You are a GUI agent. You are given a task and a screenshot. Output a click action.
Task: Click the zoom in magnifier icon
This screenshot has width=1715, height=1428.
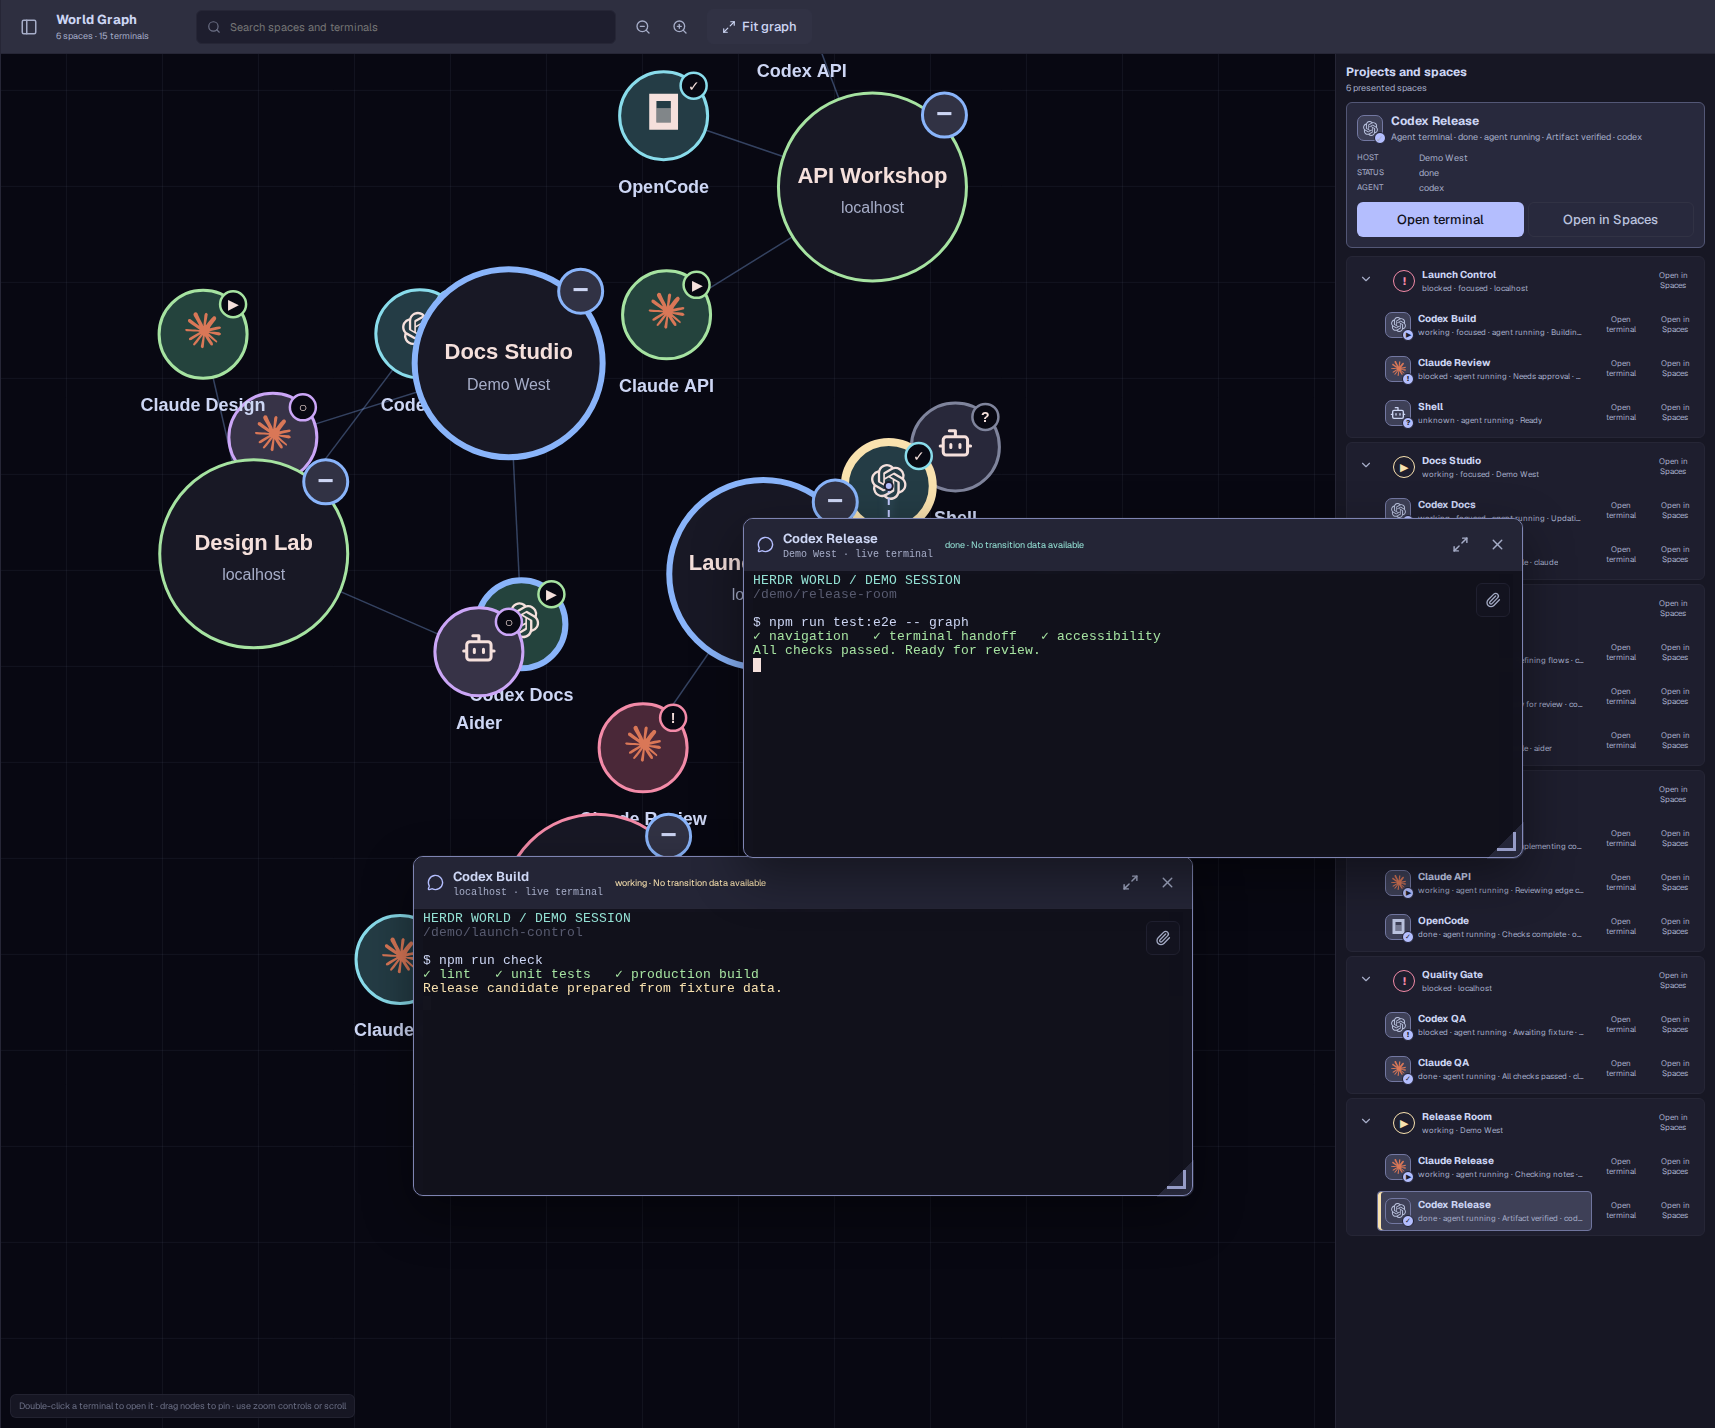click(680, 27)
